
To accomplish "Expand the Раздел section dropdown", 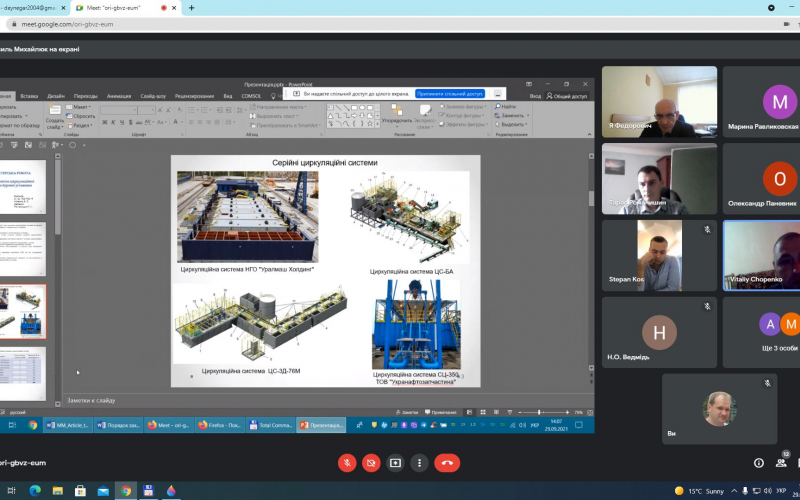I will [80, 125].
